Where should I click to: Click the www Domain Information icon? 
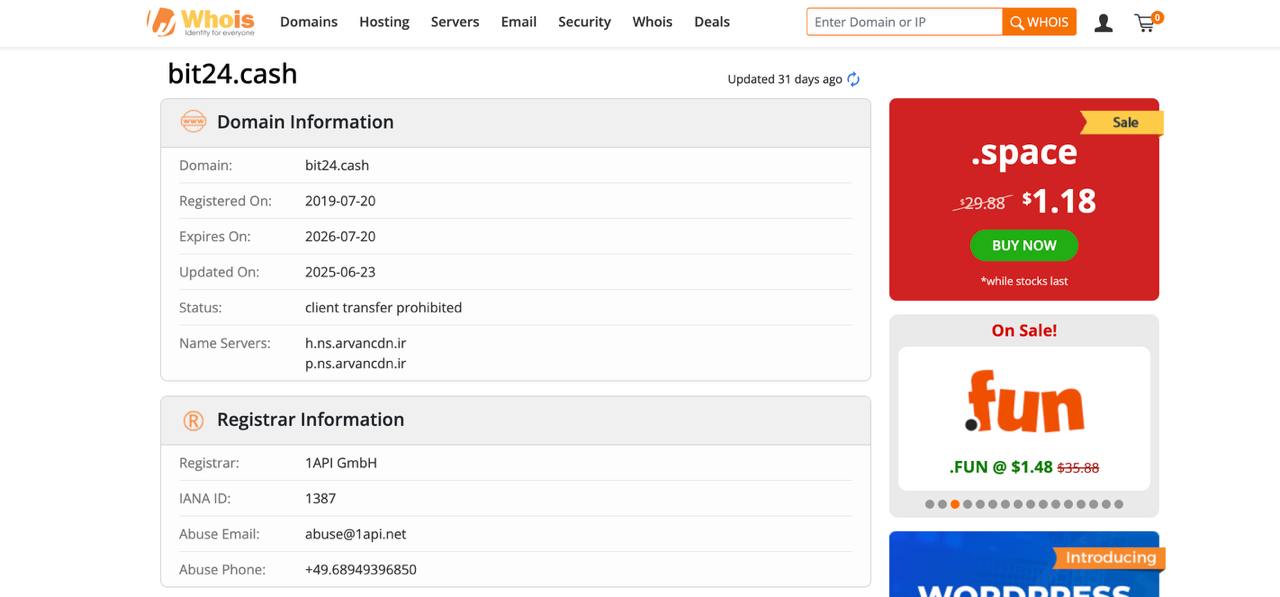(192, 122)
